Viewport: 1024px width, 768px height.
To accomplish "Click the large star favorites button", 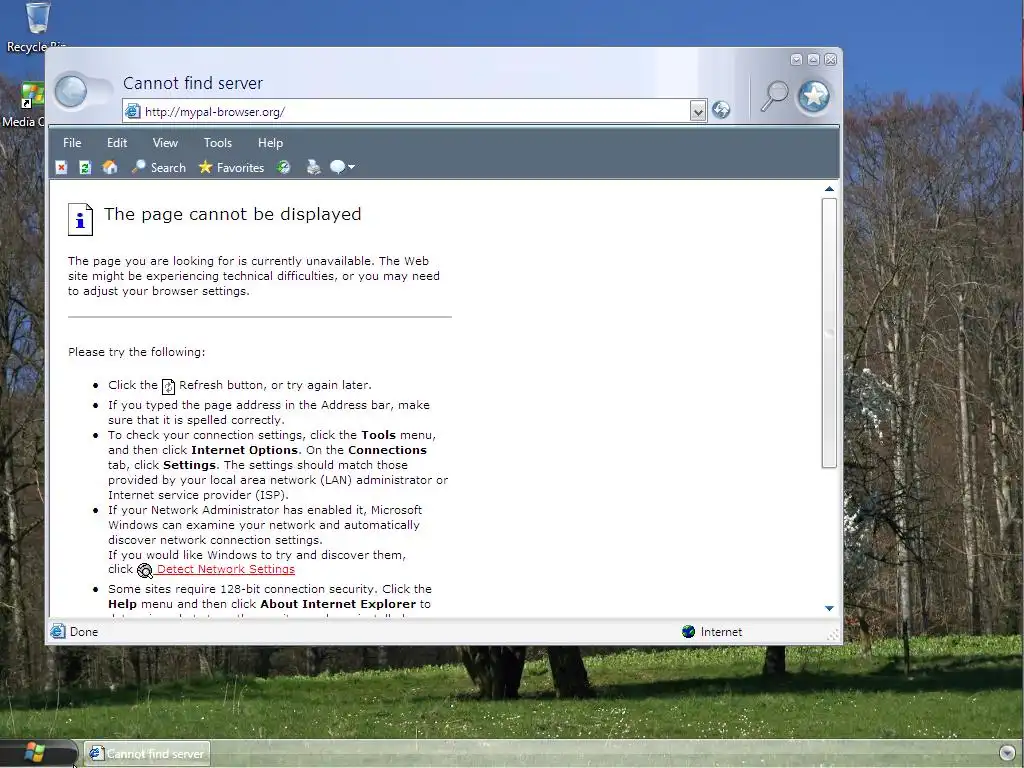I will tap(814, 97).
